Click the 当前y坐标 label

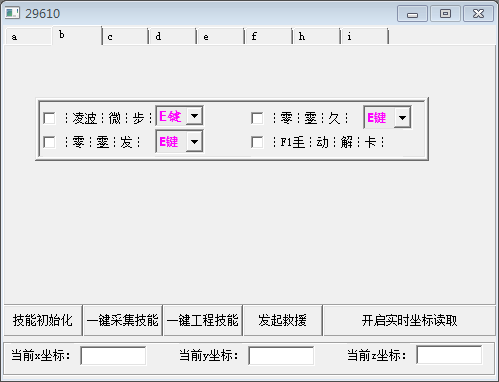coord(209,355)
